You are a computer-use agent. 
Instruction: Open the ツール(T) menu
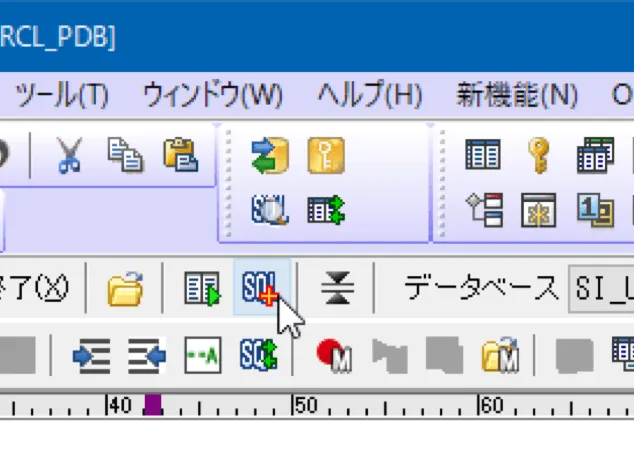coord(61,95)
